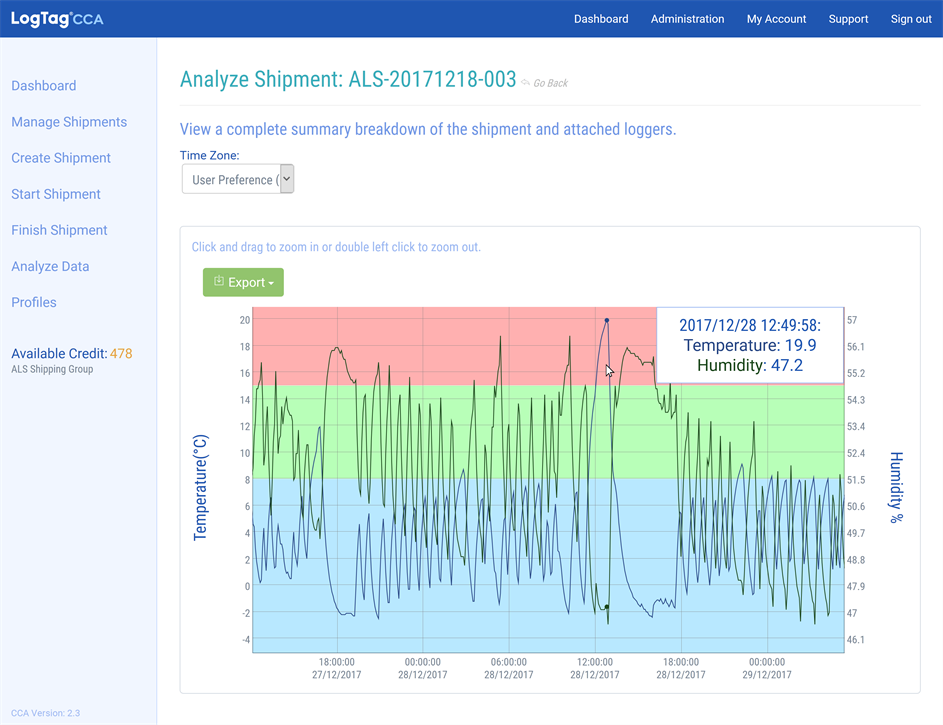Open the Export dropdown button
The width and height of the screenshot is (943, 725).
(x=243, y=282)
